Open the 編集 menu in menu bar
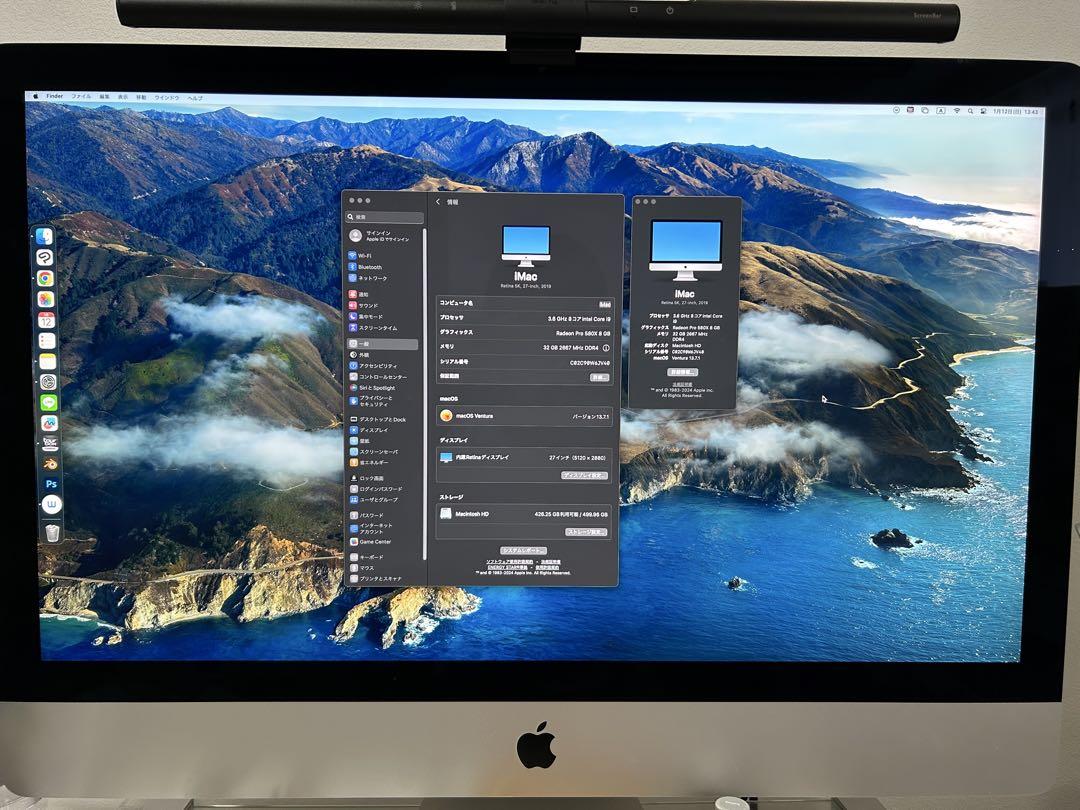This screenshot has width=1080, height=810. pos(104,97)
